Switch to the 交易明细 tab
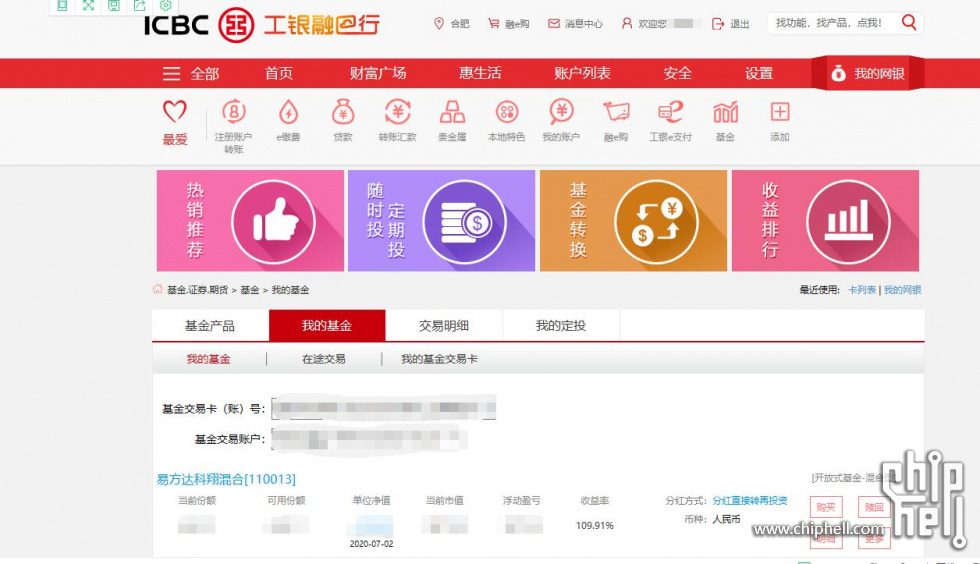The width and height of the screenshot is (980, 564). [x=444, y=326]
